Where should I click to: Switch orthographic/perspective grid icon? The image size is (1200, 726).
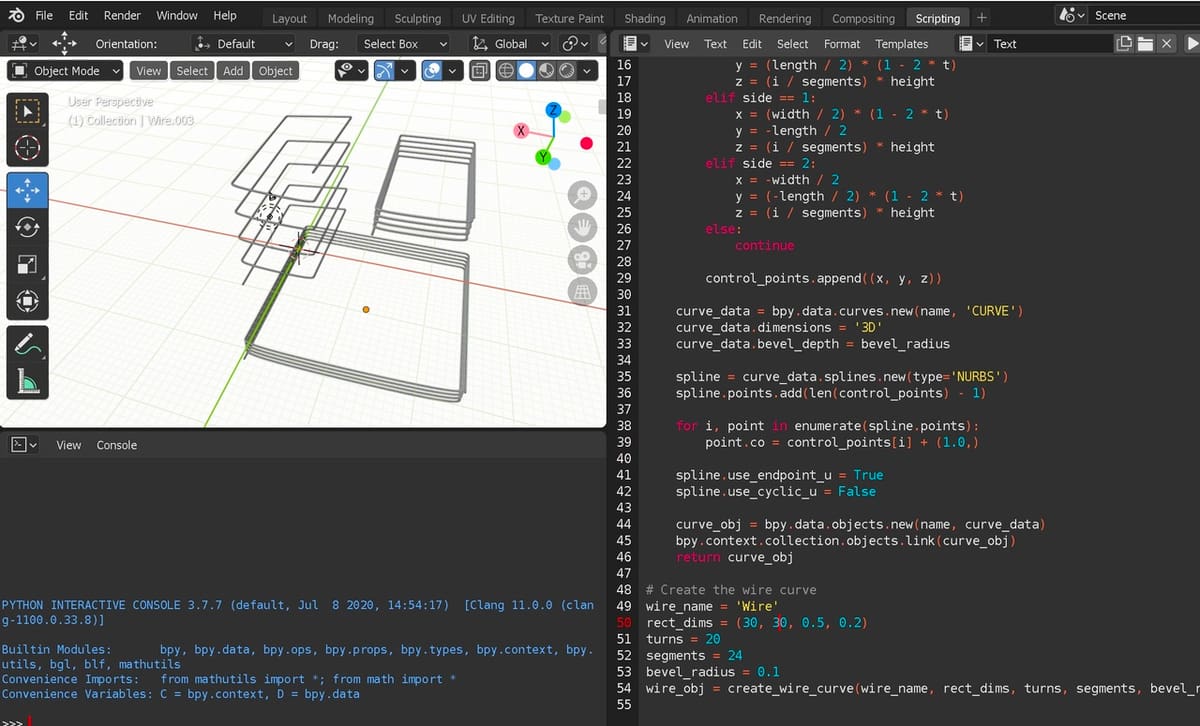click(582, 292)
